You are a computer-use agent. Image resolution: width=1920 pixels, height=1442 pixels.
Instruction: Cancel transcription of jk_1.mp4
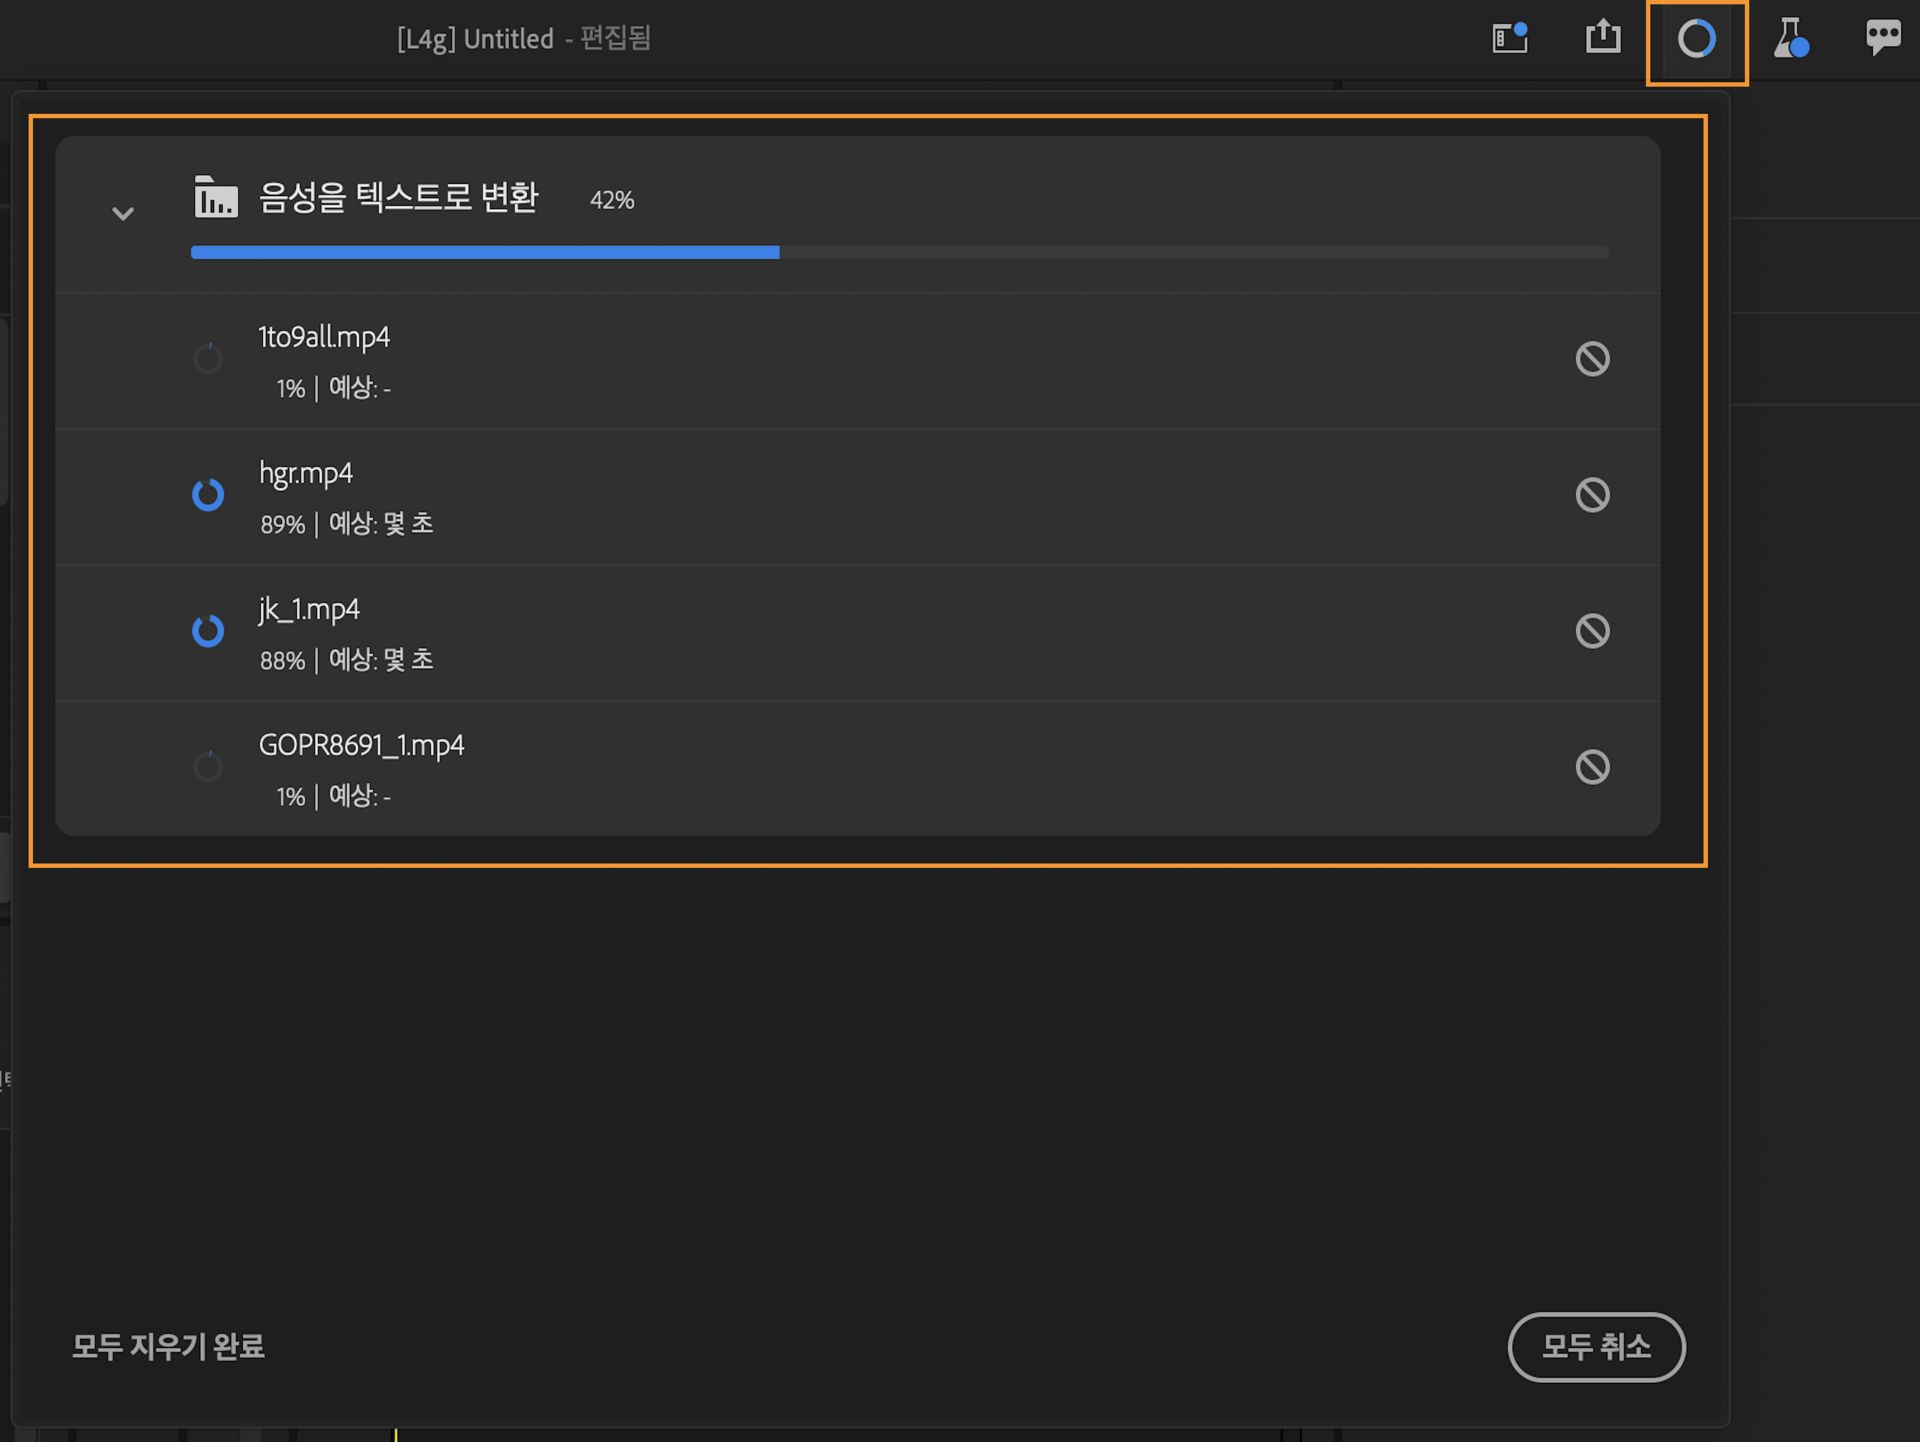coord(1593,631)
